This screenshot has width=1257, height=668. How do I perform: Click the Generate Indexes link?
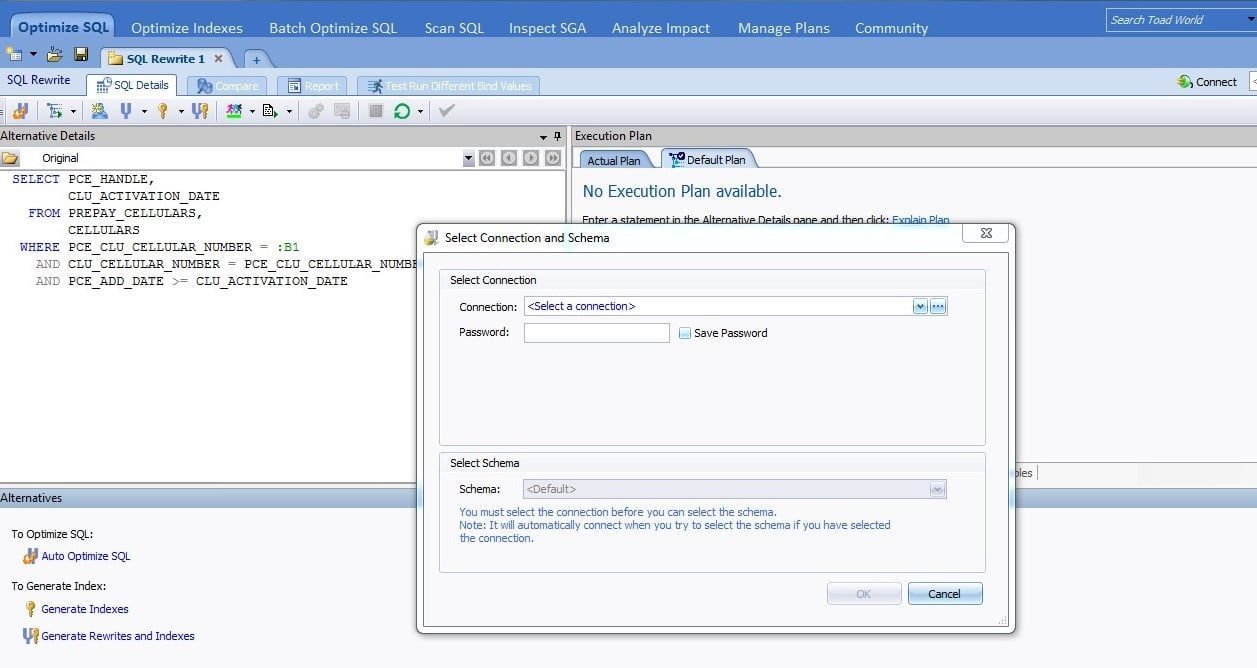tap(85, 609)
